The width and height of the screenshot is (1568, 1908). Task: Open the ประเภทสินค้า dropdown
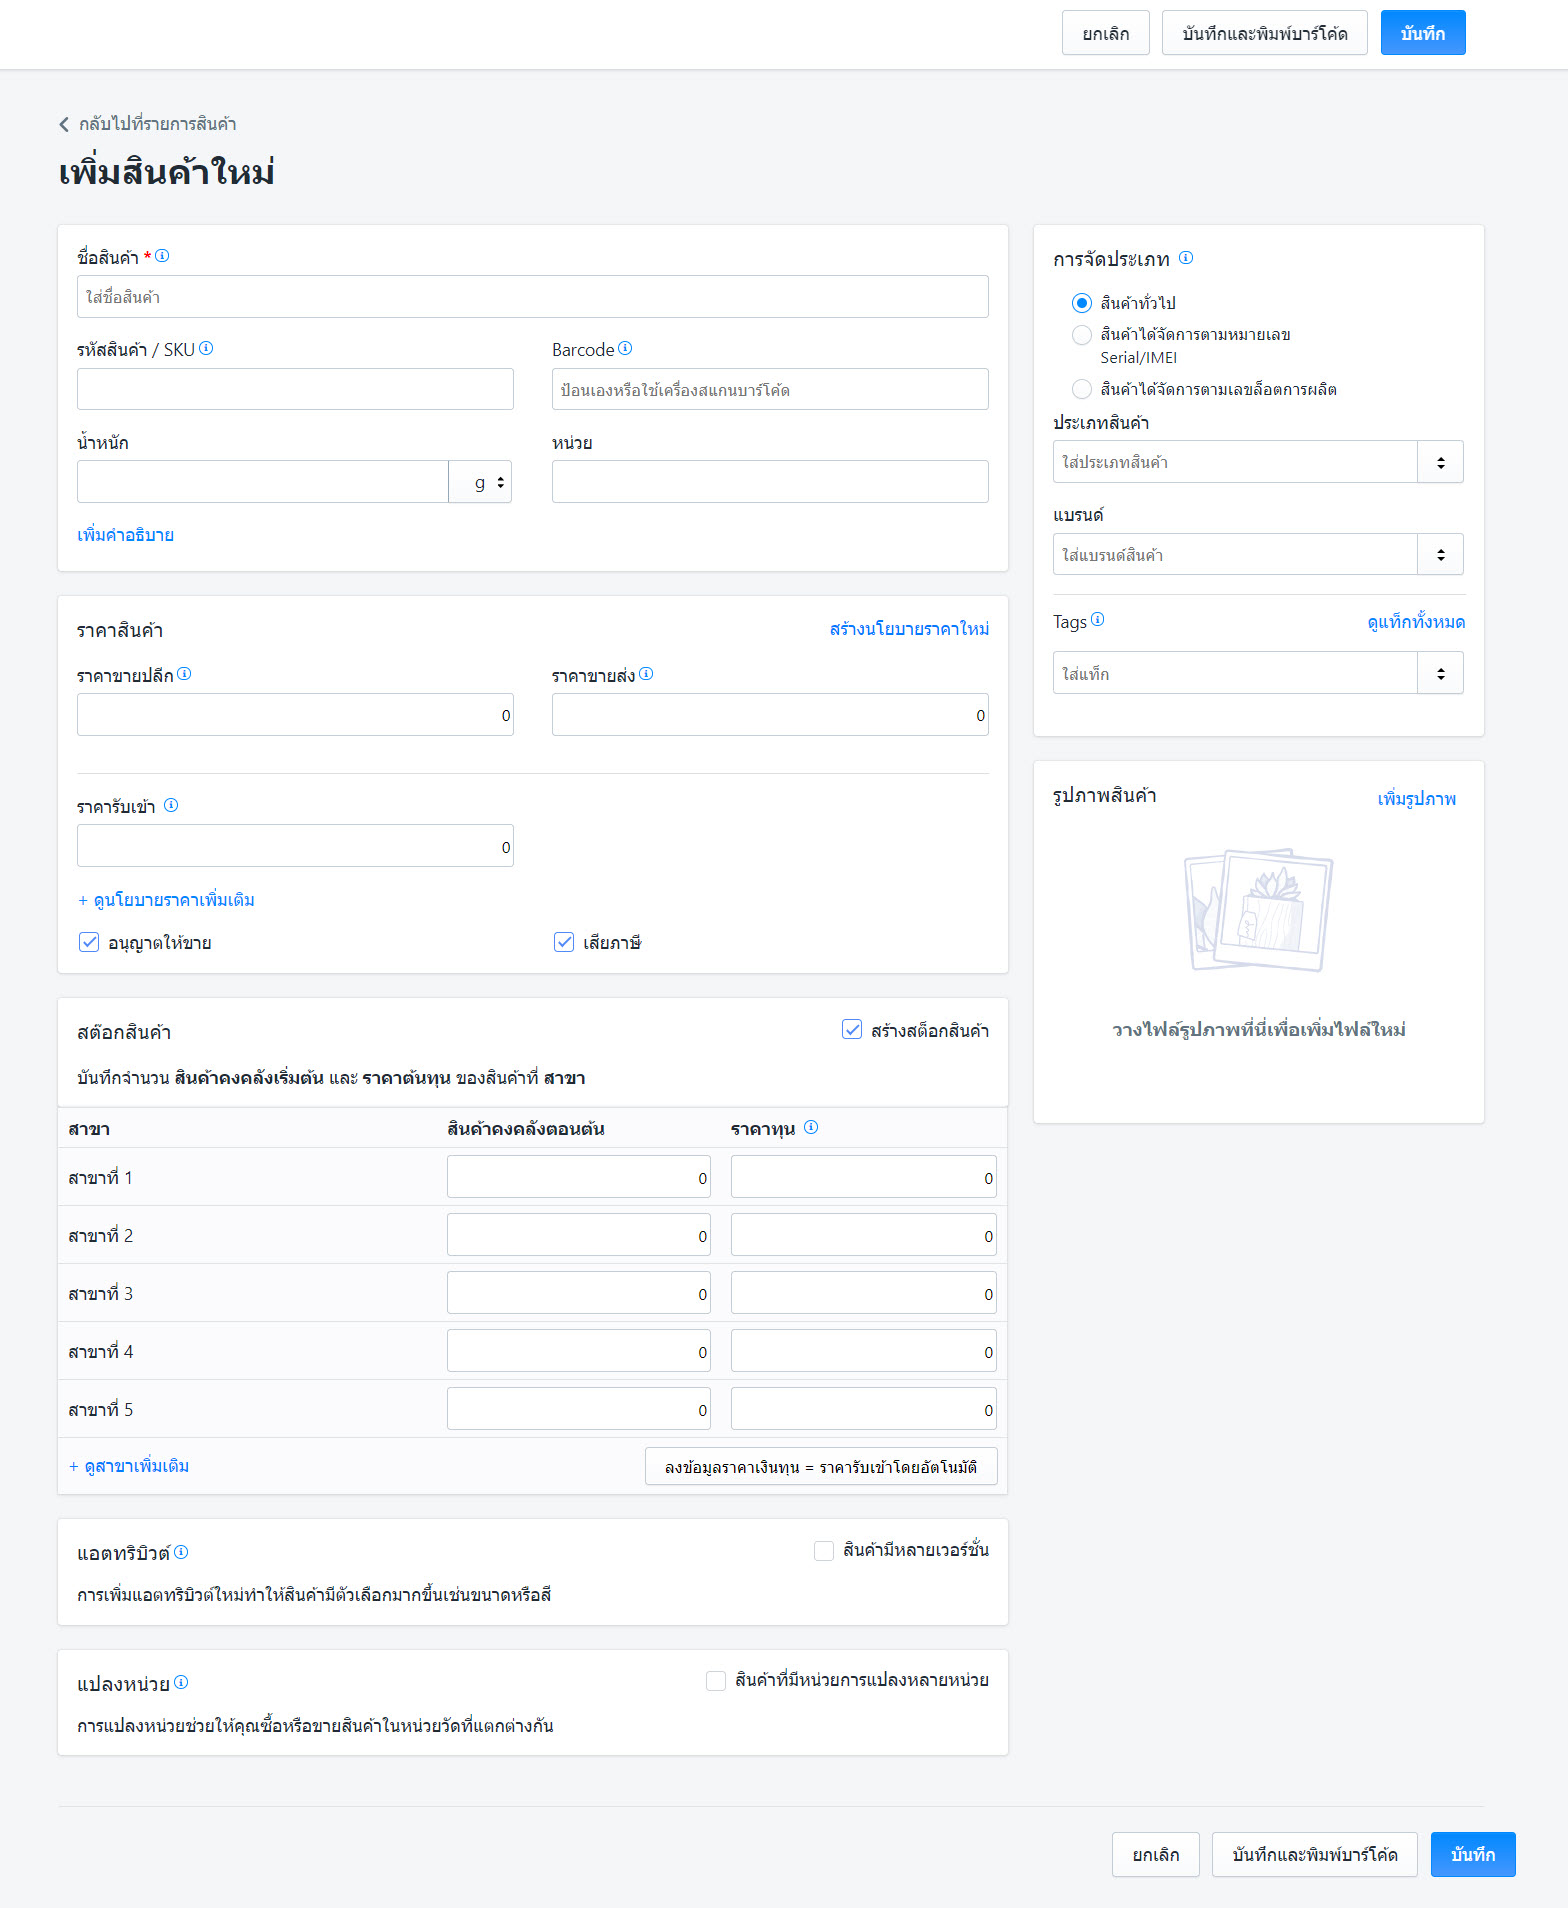click(1440, 462)
